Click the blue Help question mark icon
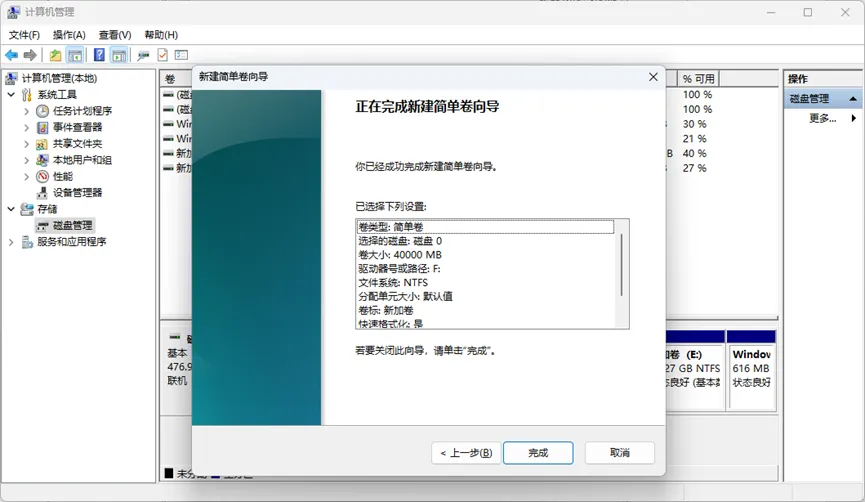Viewport: 865px width, 502px height. (99, 55)
